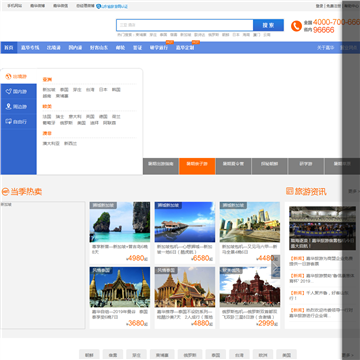
Task: Click the ¥2999 price
Action: [x=267, y=323]
